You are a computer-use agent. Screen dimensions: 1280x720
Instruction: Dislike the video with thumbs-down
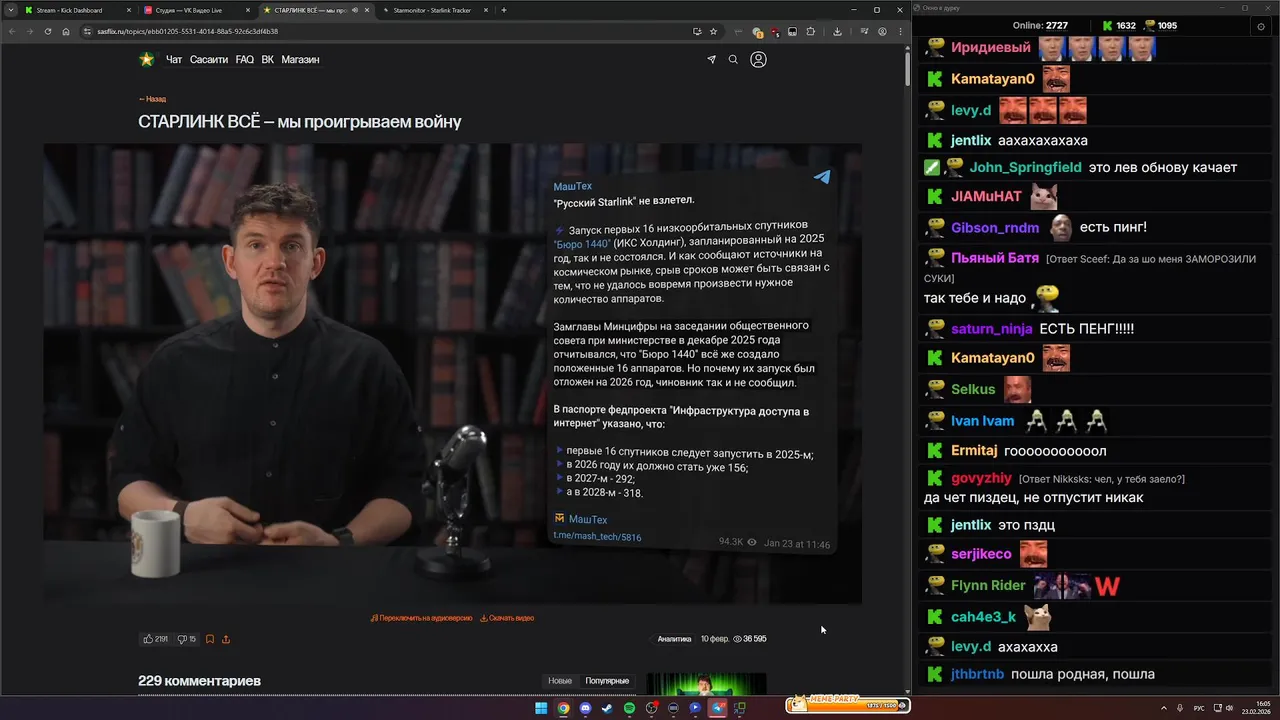coord(187,639)
